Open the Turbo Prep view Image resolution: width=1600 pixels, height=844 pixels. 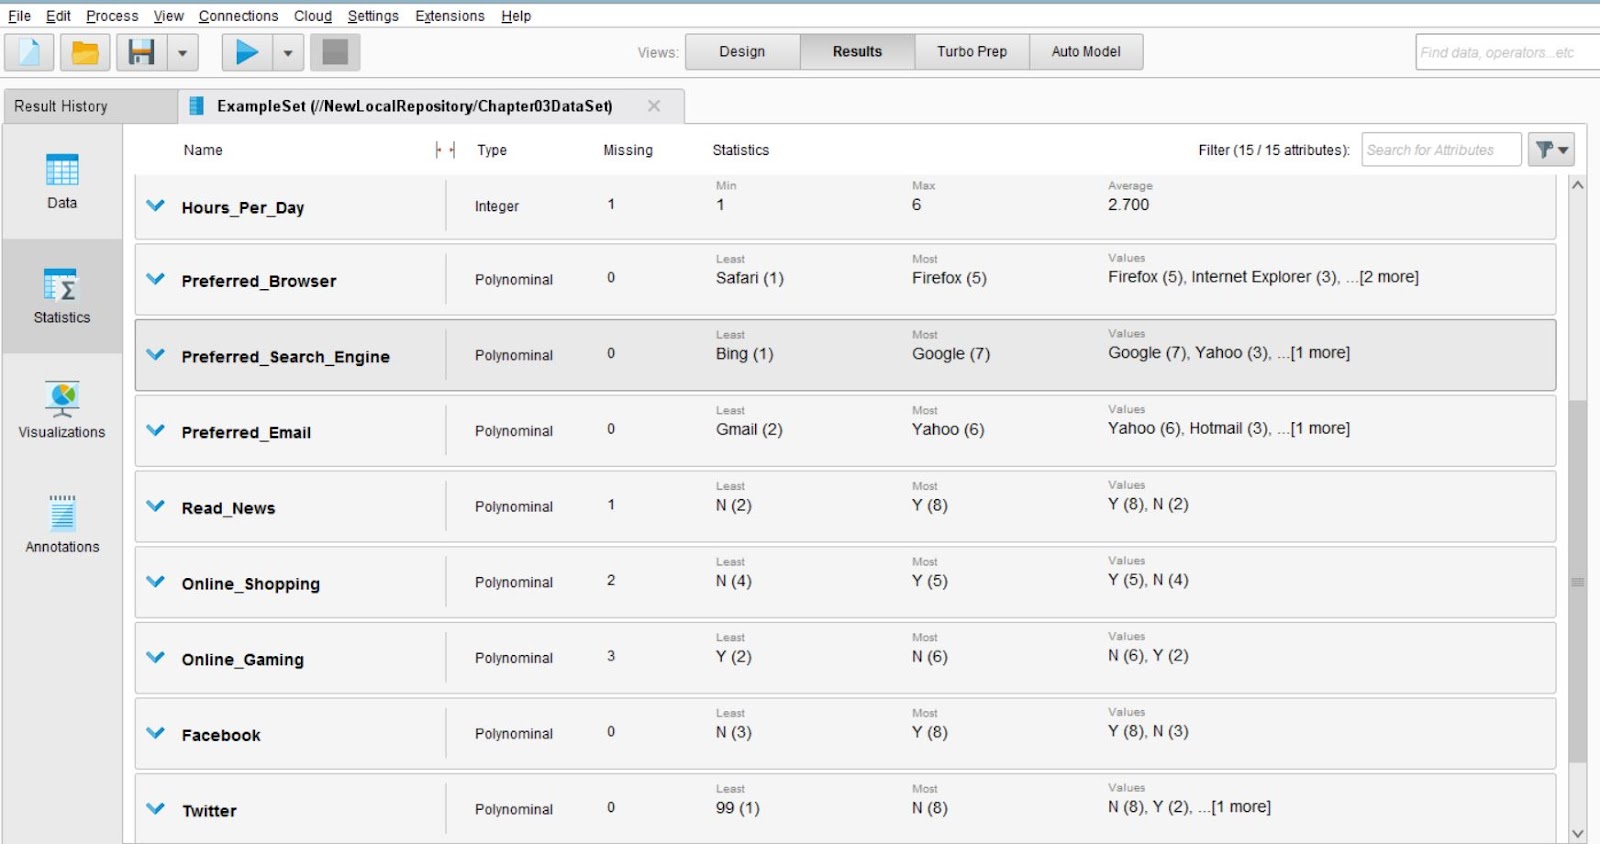(x=972, y=52)
